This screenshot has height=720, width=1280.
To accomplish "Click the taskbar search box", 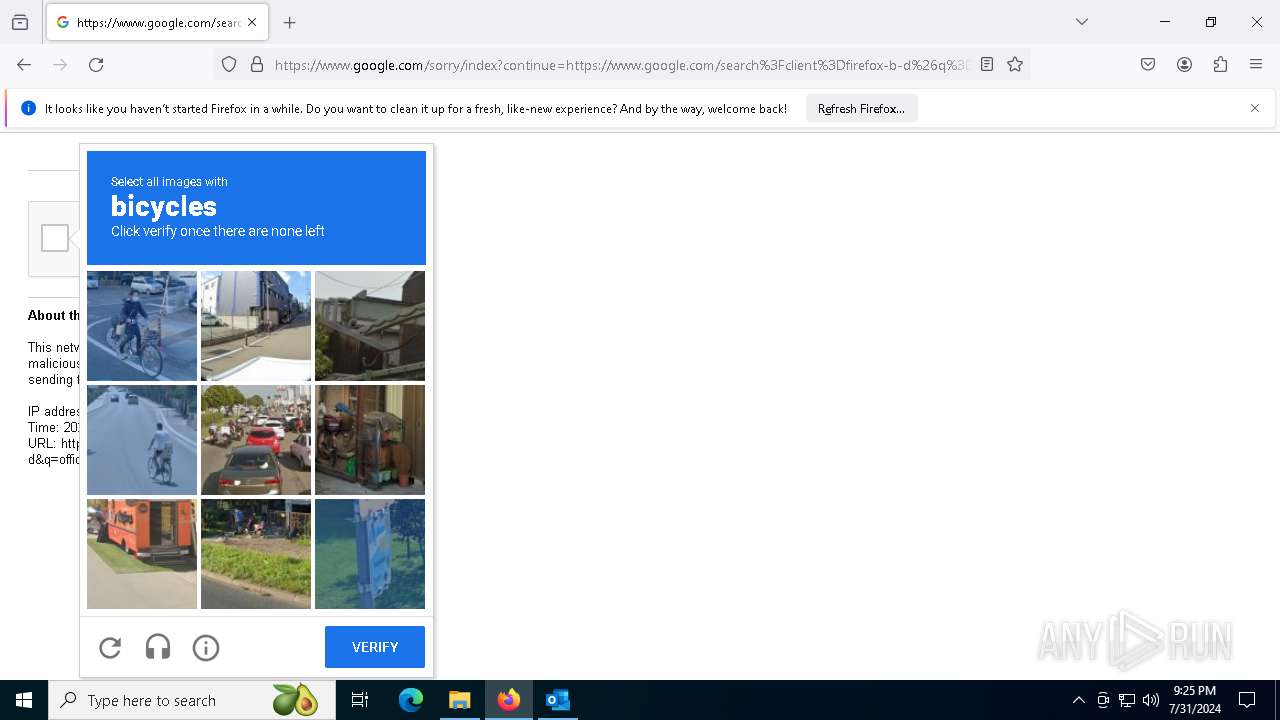I will coord(192,700).
